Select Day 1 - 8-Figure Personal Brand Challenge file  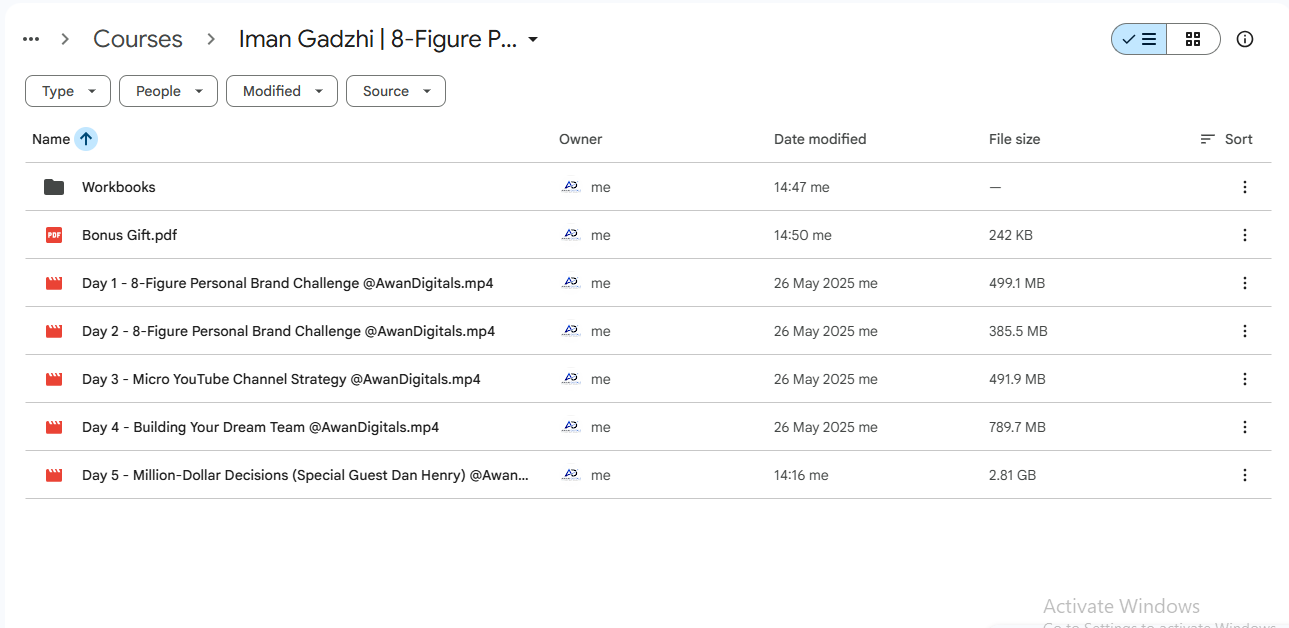(288, 283)
